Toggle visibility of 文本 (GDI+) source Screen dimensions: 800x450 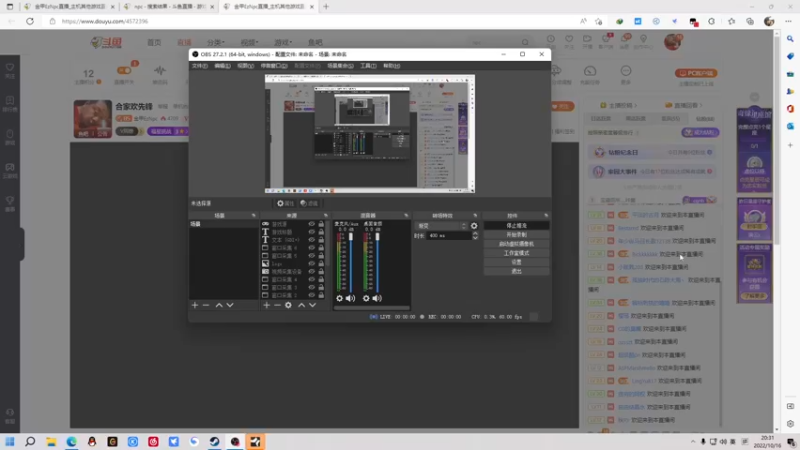click(311, 240)
